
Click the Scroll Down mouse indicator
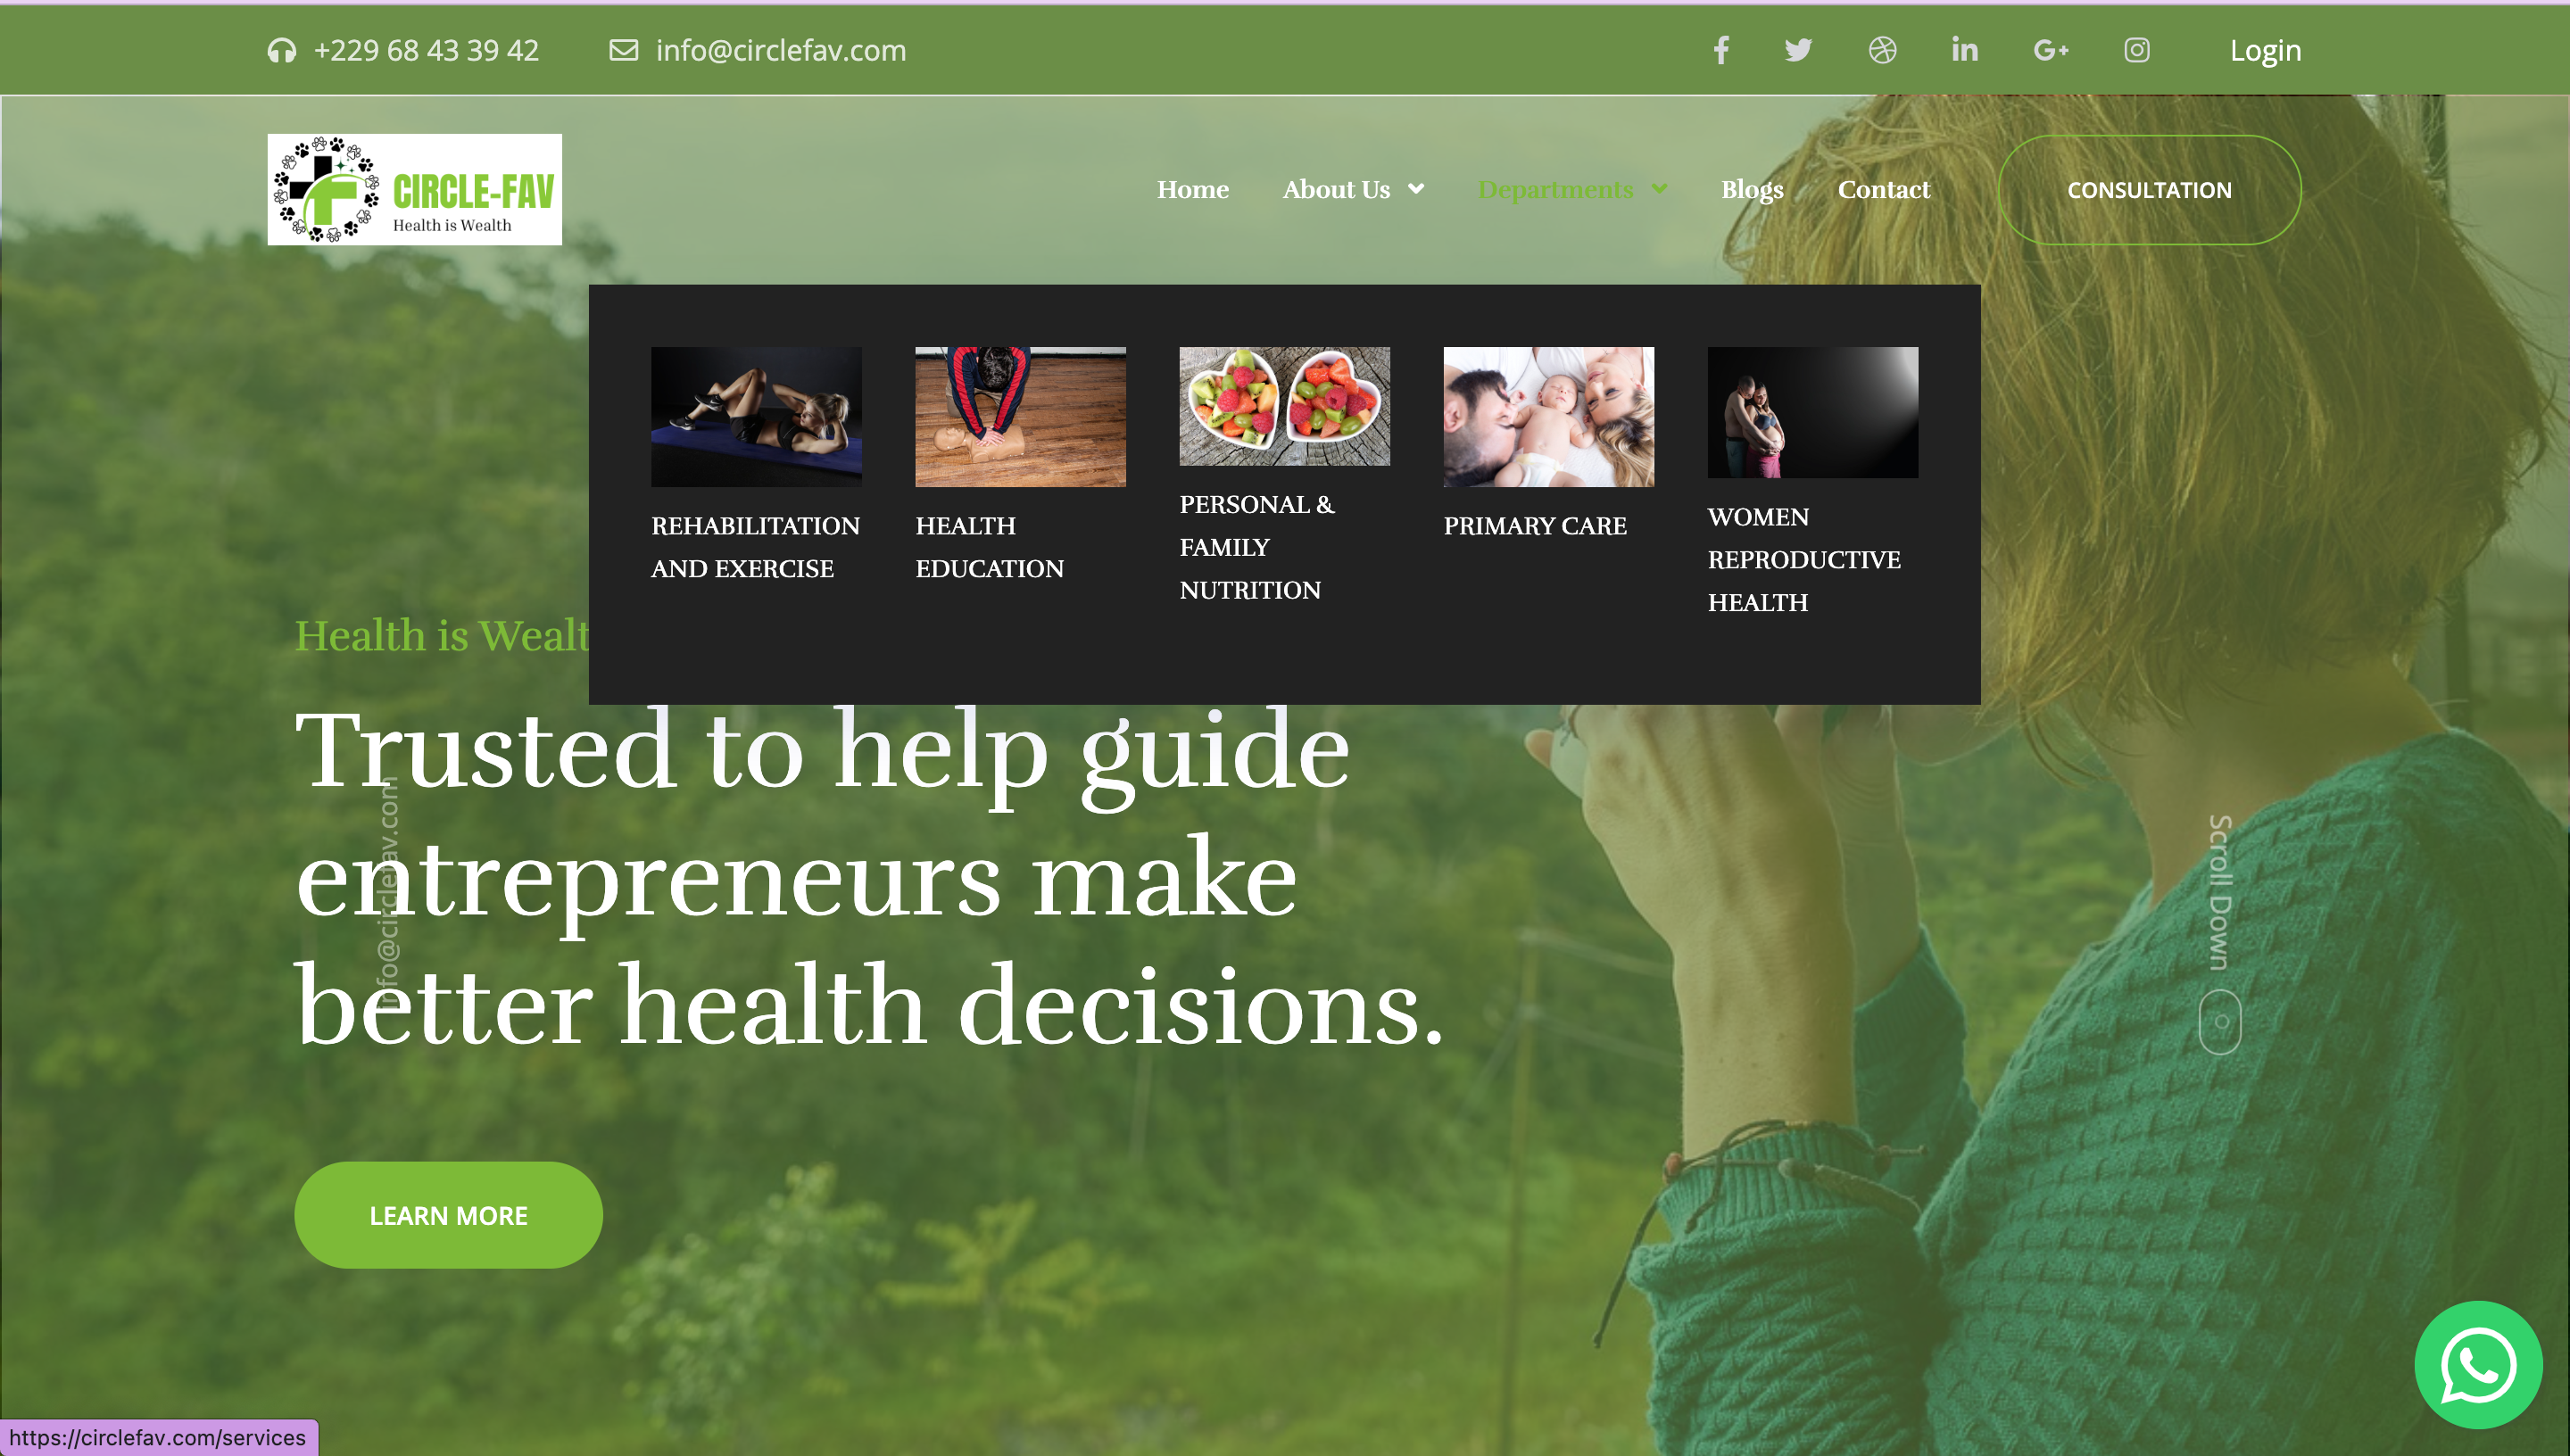[2219, 1022]
